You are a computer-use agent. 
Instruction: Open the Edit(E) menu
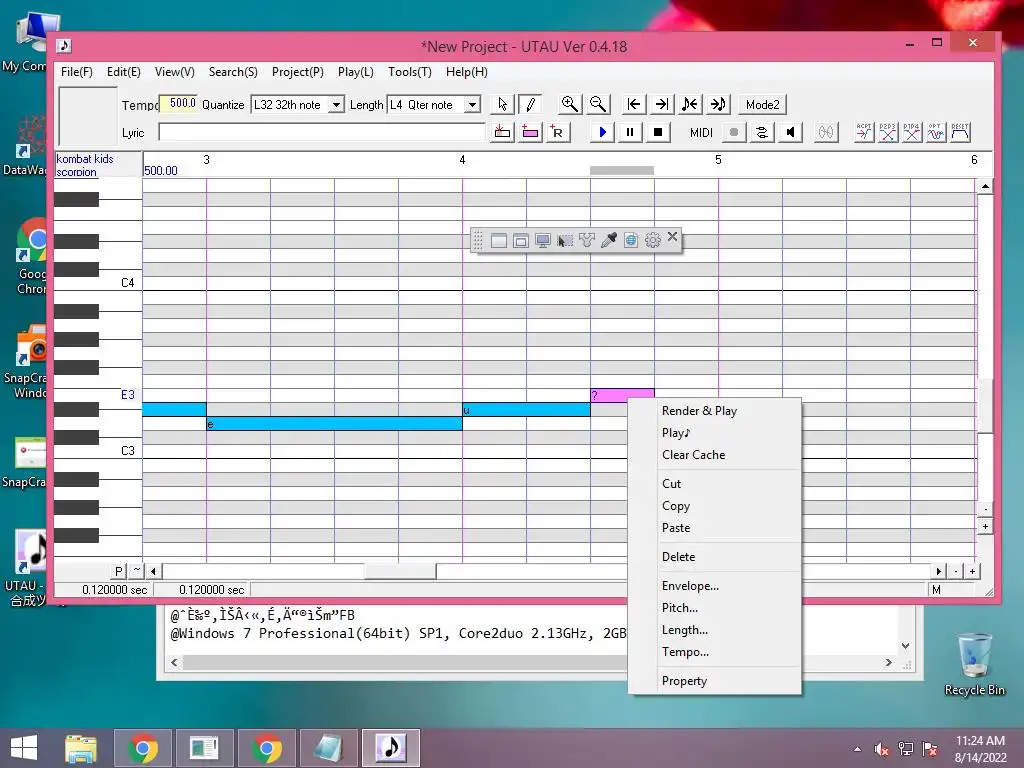coord(123,72)
